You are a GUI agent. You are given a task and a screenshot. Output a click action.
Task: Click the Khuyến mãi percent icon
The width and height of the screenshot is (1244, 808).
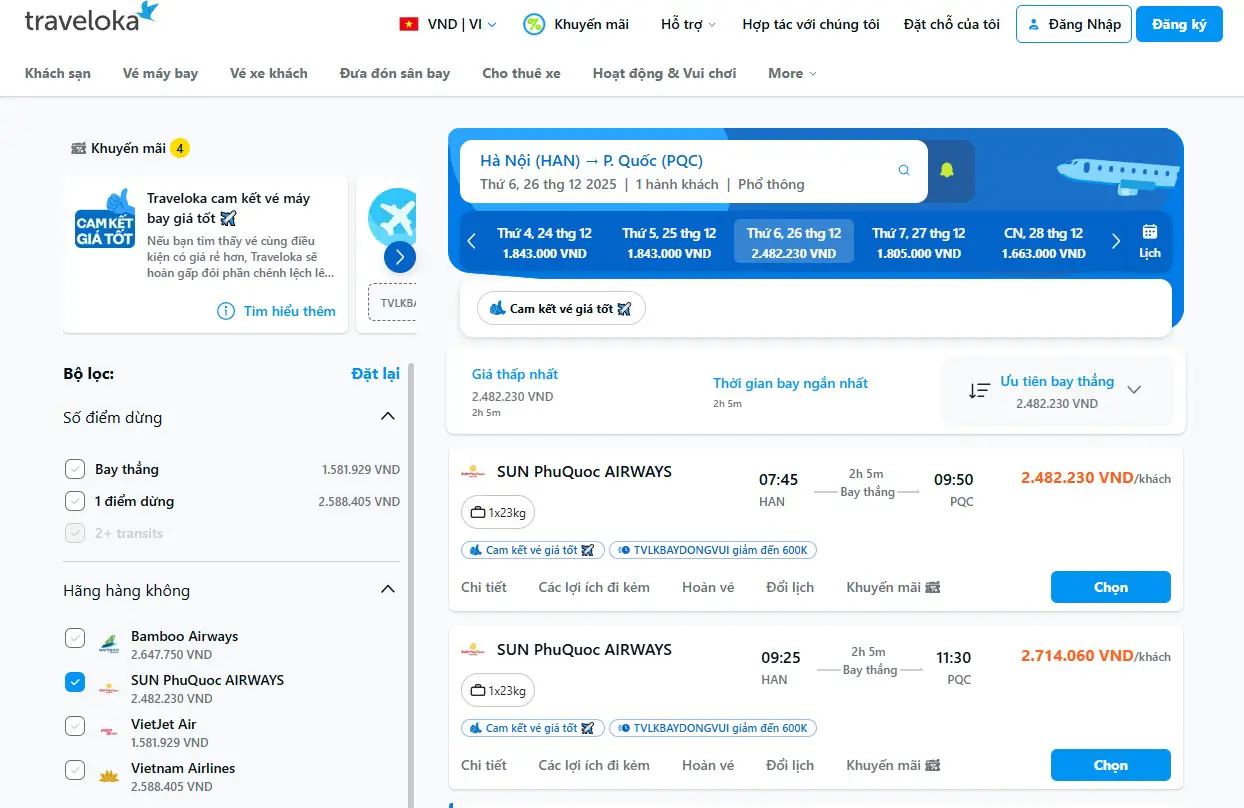click(534, 24)
